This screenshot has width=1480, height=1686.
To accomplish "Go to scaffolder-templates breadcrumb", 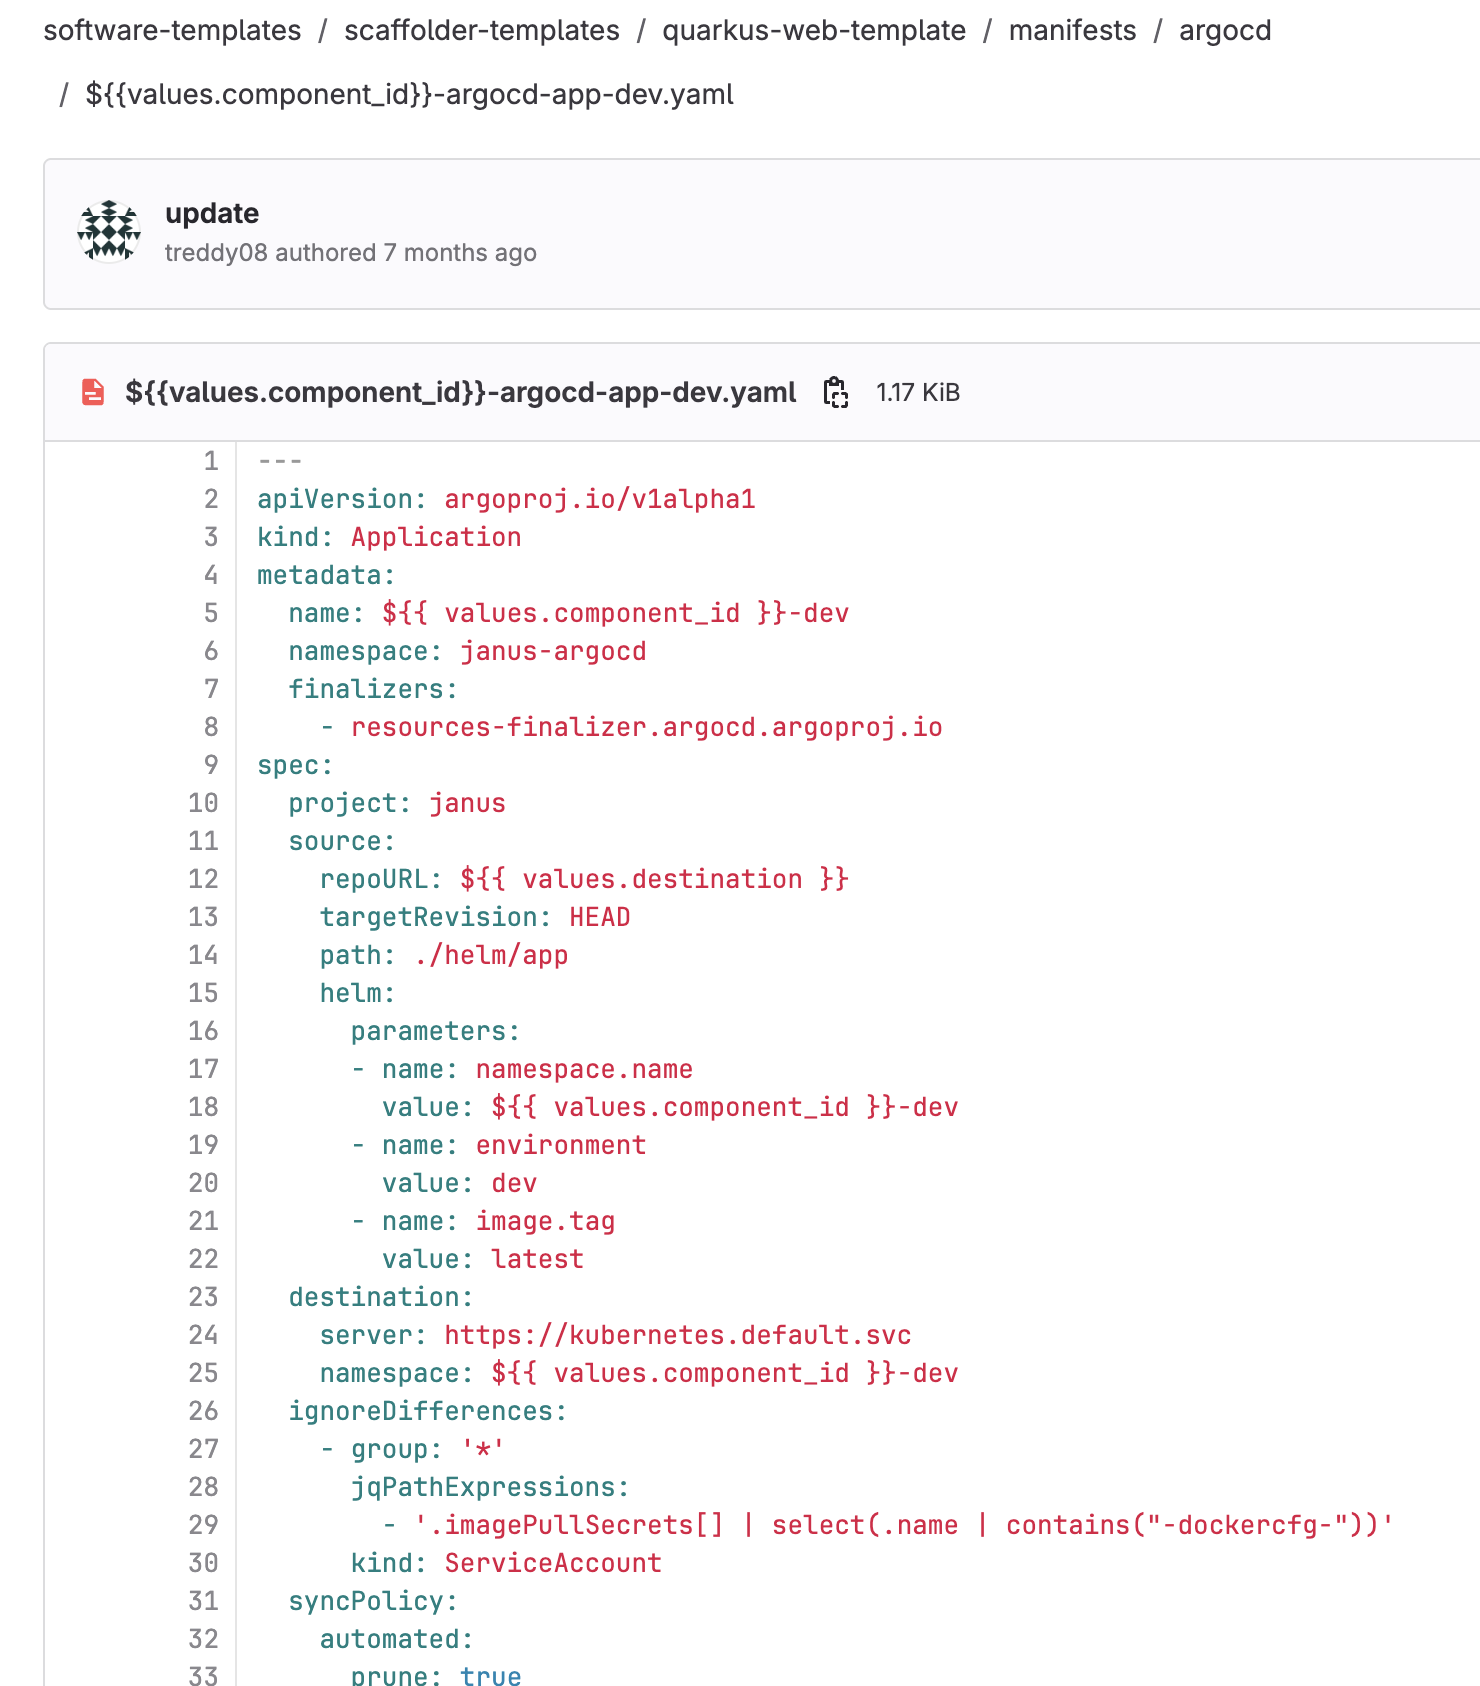I will pyautogui.click(x=482, y=31).
